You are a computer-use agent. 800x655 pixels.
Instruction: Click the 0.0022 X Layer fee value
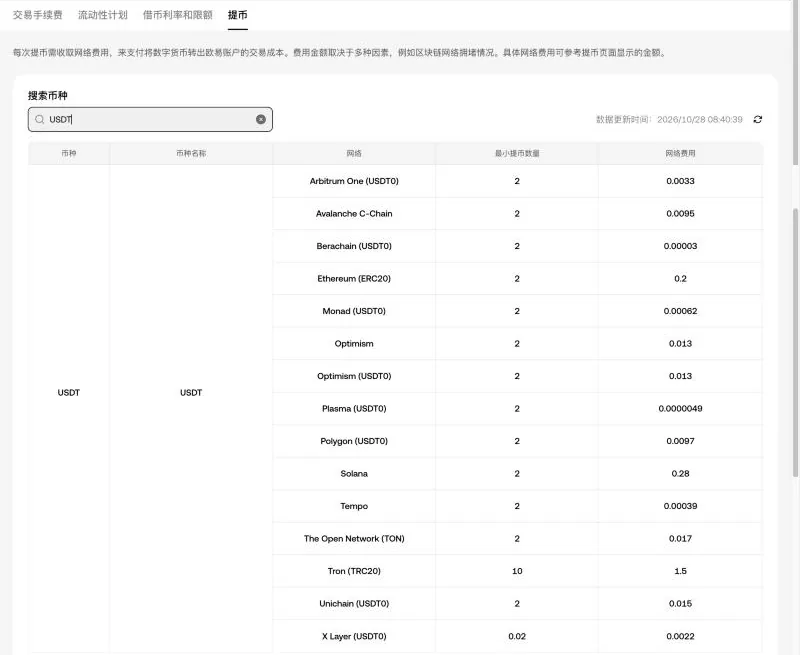(x=680, y=636)
